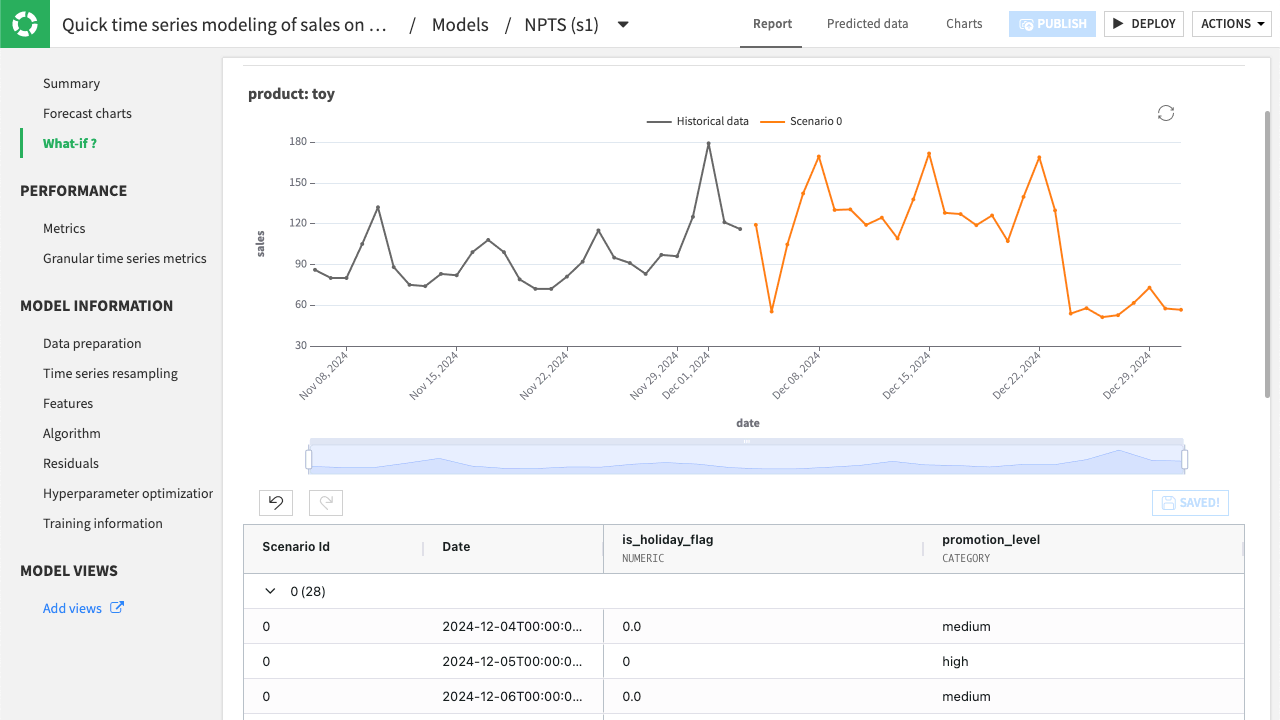This screenshot has width=1280, height=720.
Task: Click the external-link icon next to Add views
Action: 114,607
